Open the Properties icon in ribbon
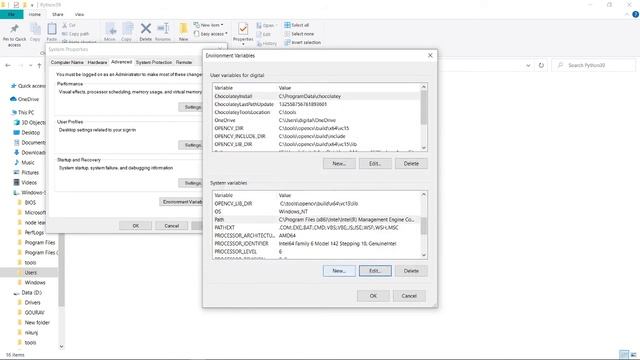The image size is (640, 360). [x=243, y=29]
